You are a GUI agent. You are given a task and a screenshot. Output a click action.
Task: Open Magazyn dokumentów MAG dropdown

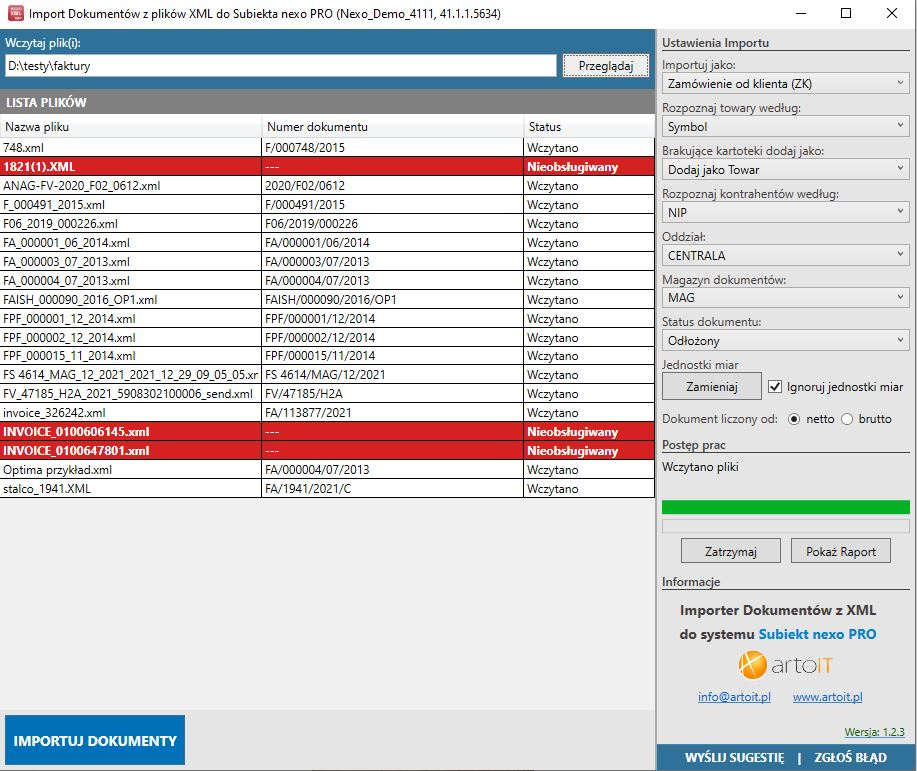coord(785,298)
